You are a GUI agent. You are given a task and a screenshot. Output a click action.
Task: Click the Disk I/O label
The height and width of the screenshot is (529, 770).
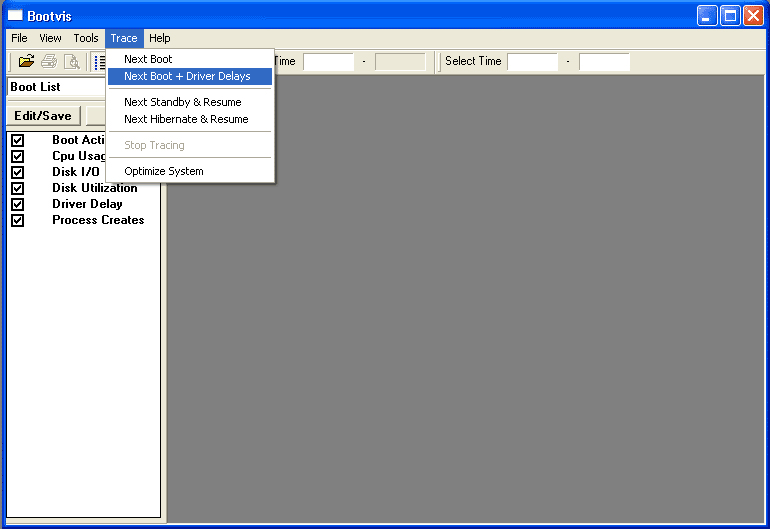click(x=76, y=172)
